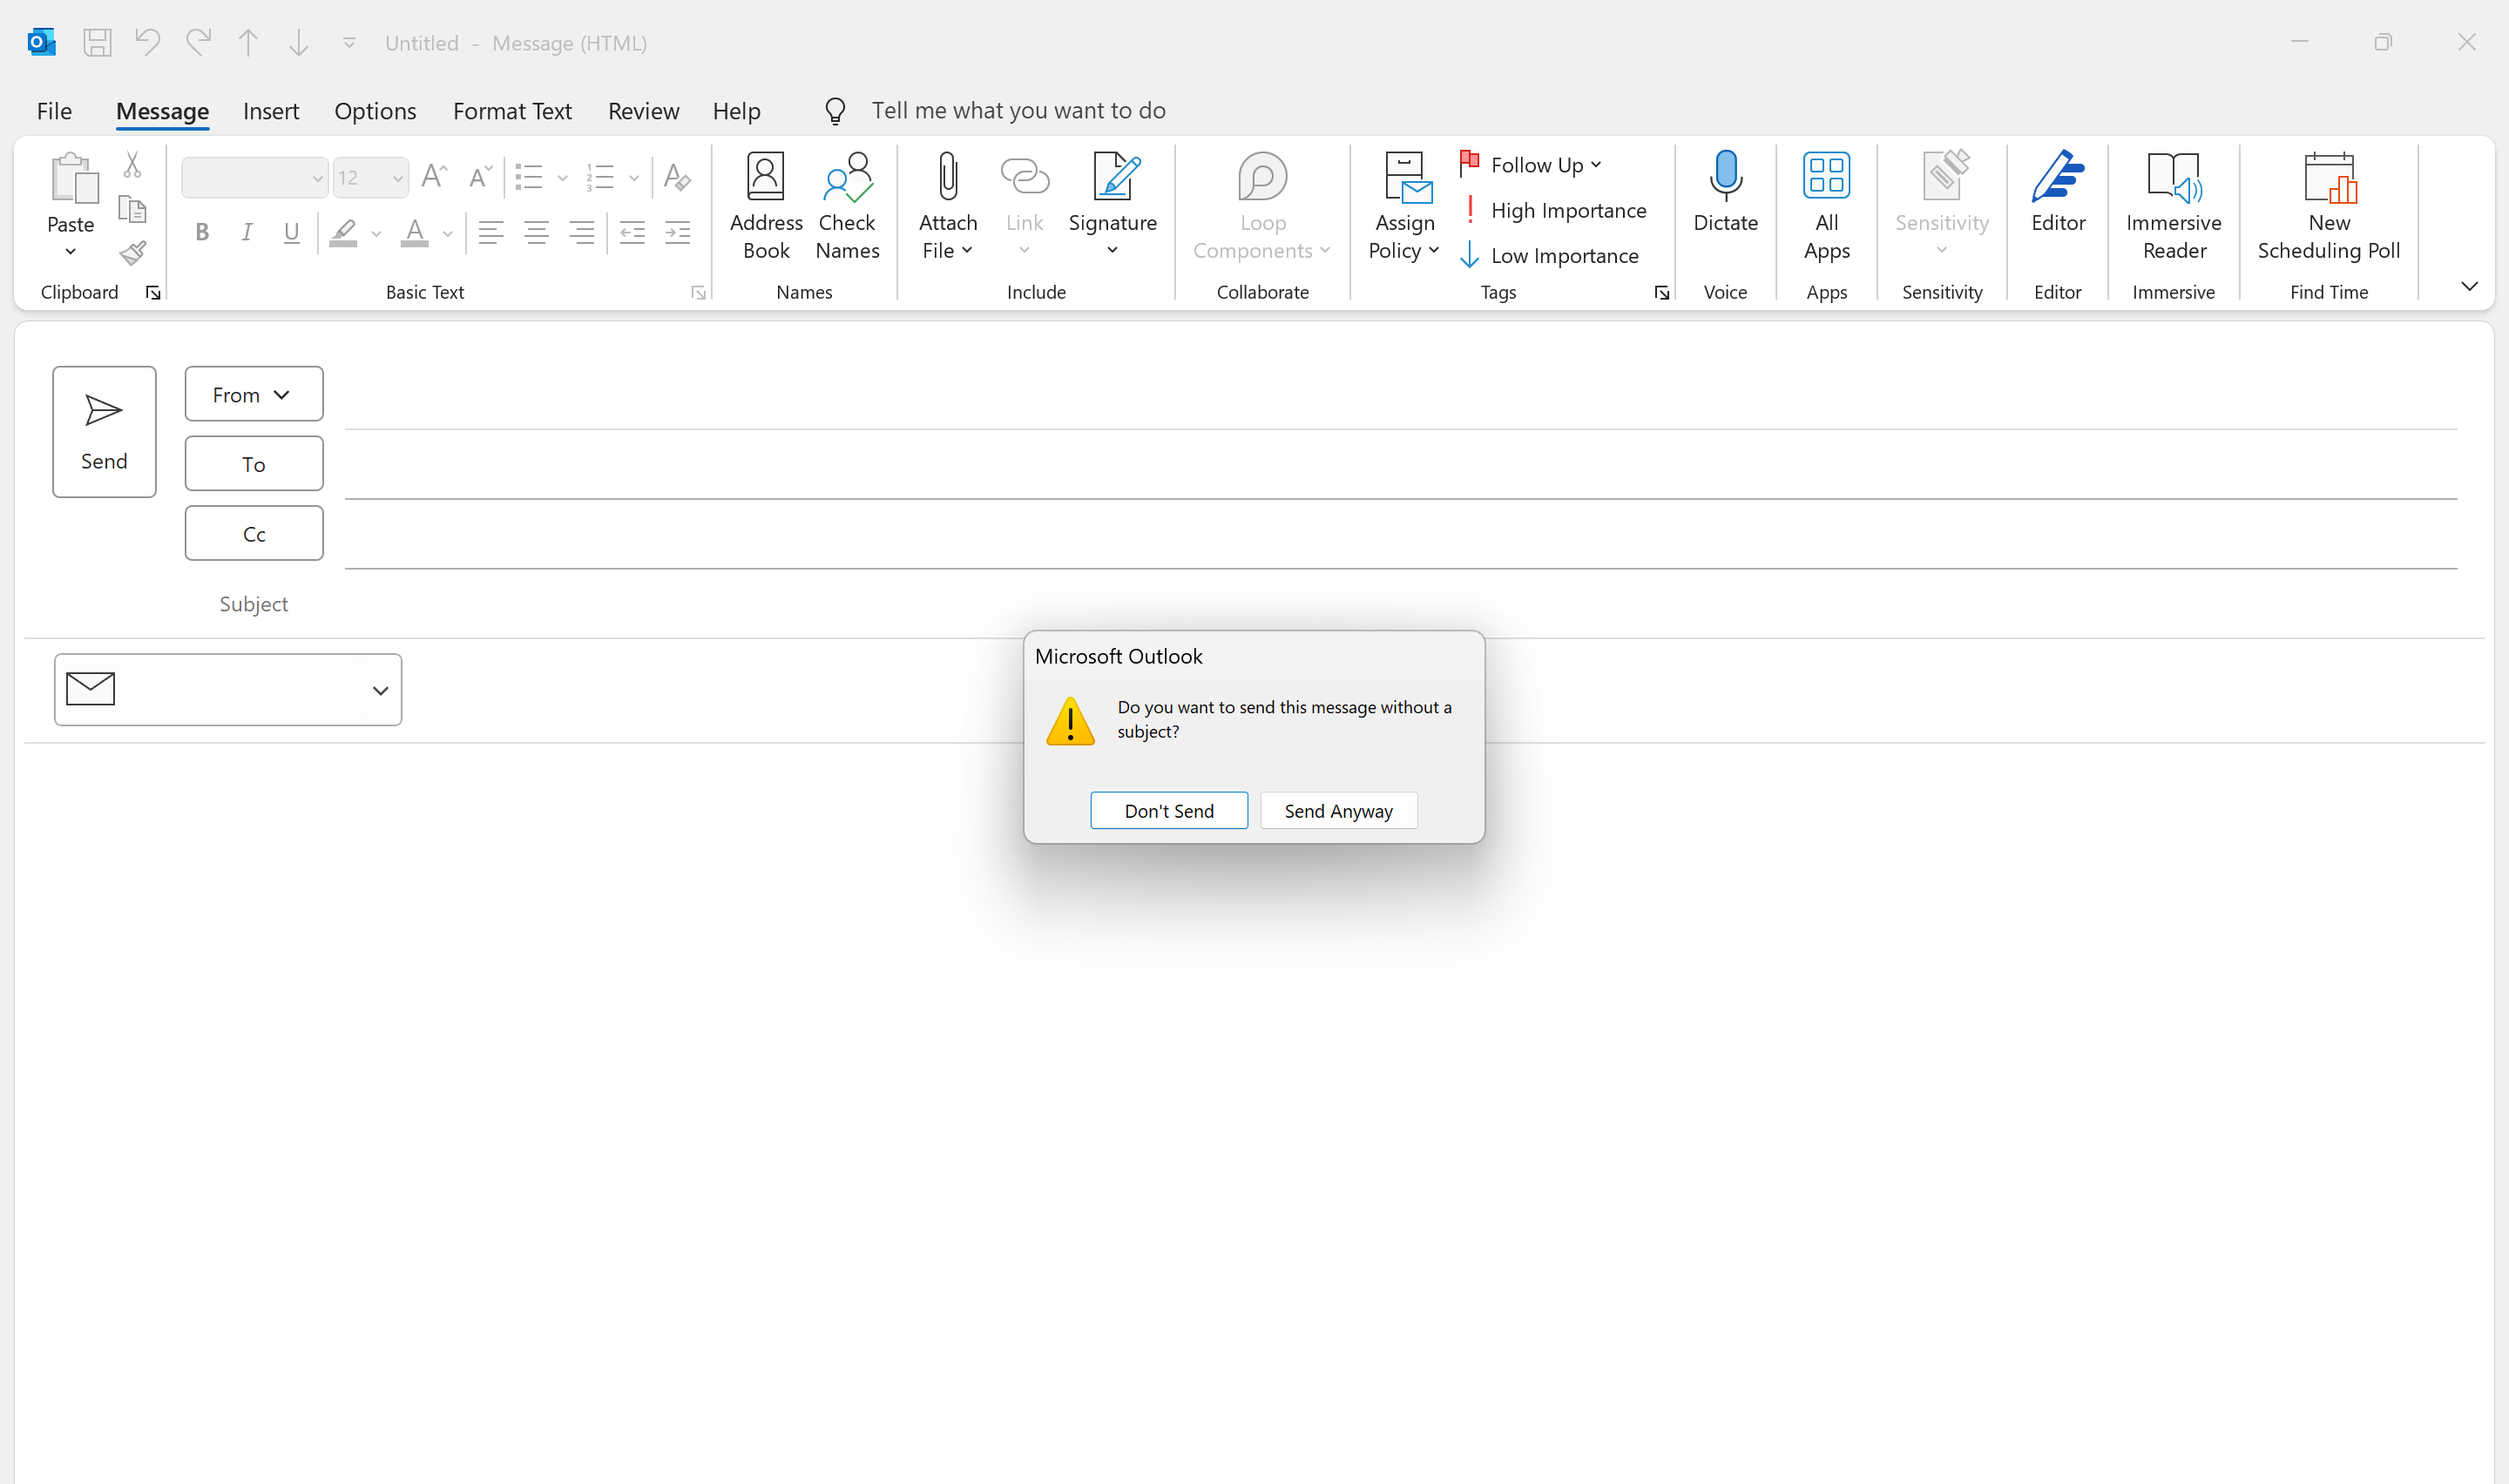
Task: Click the Save icon in title bar
Action: tap(97, 42)
